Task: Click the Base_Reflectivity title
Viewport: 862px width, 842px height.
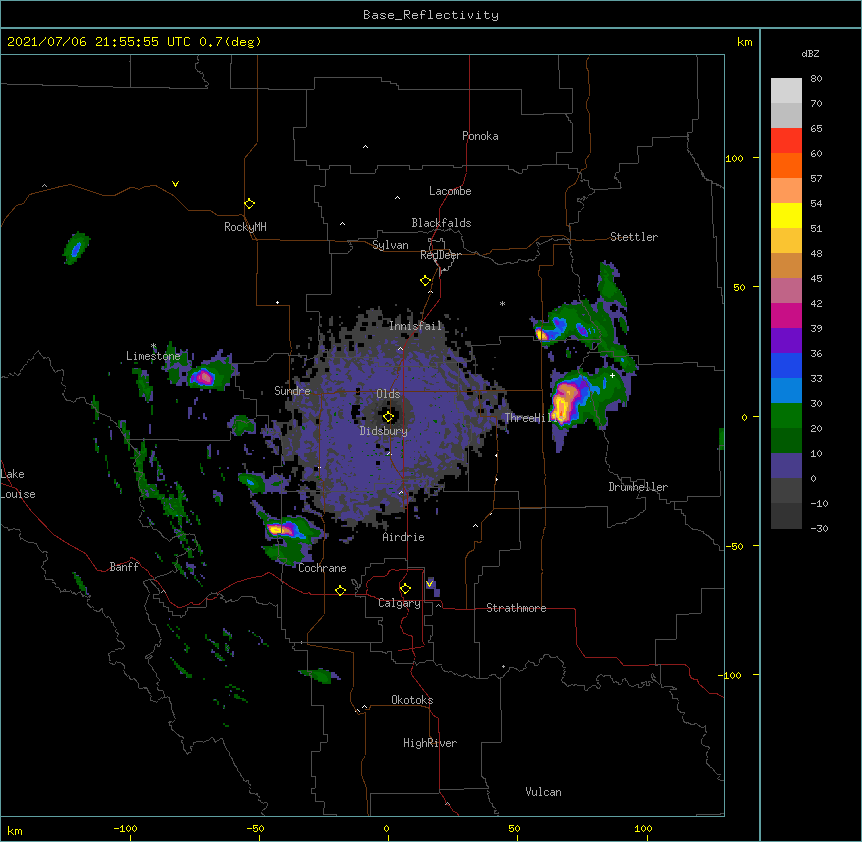Action: click(431, 15)
